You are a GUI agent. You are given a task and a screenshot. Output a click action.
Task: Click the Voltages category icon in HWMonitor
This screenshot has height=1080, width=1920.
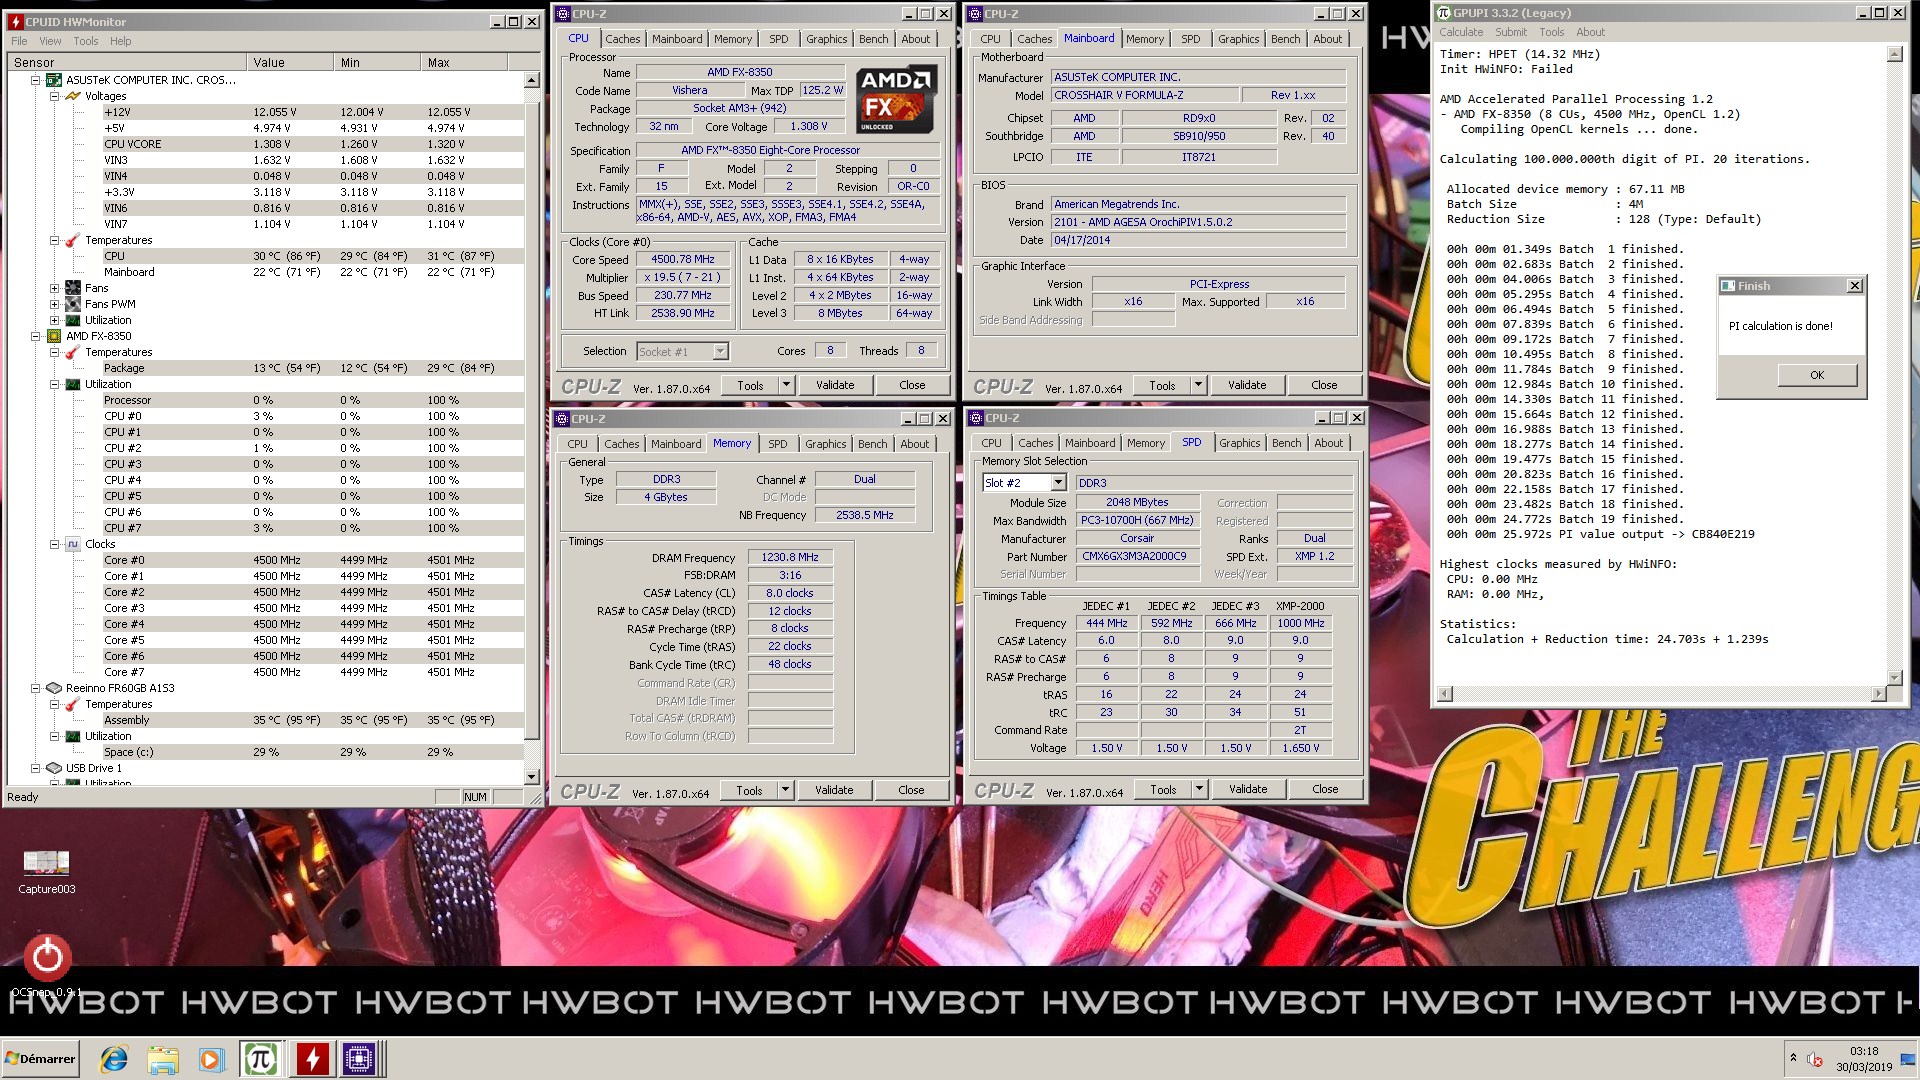(x=72, y=96)
